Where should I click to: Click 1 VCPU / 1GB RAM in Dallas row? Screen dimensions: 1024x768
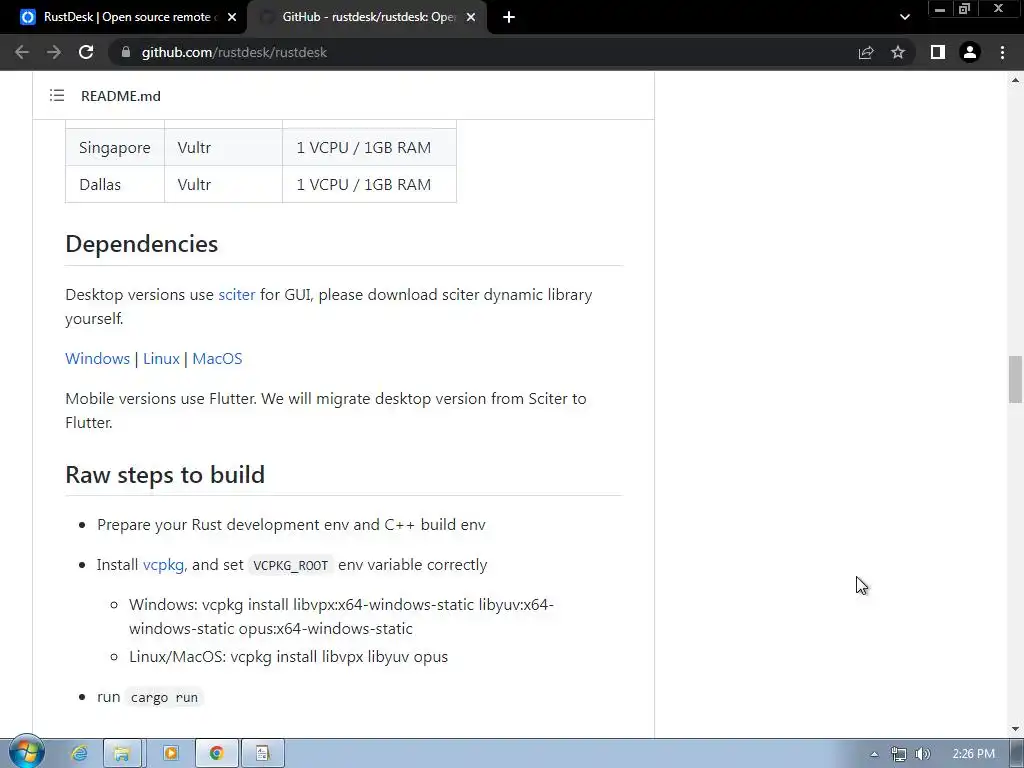(369, 185)
